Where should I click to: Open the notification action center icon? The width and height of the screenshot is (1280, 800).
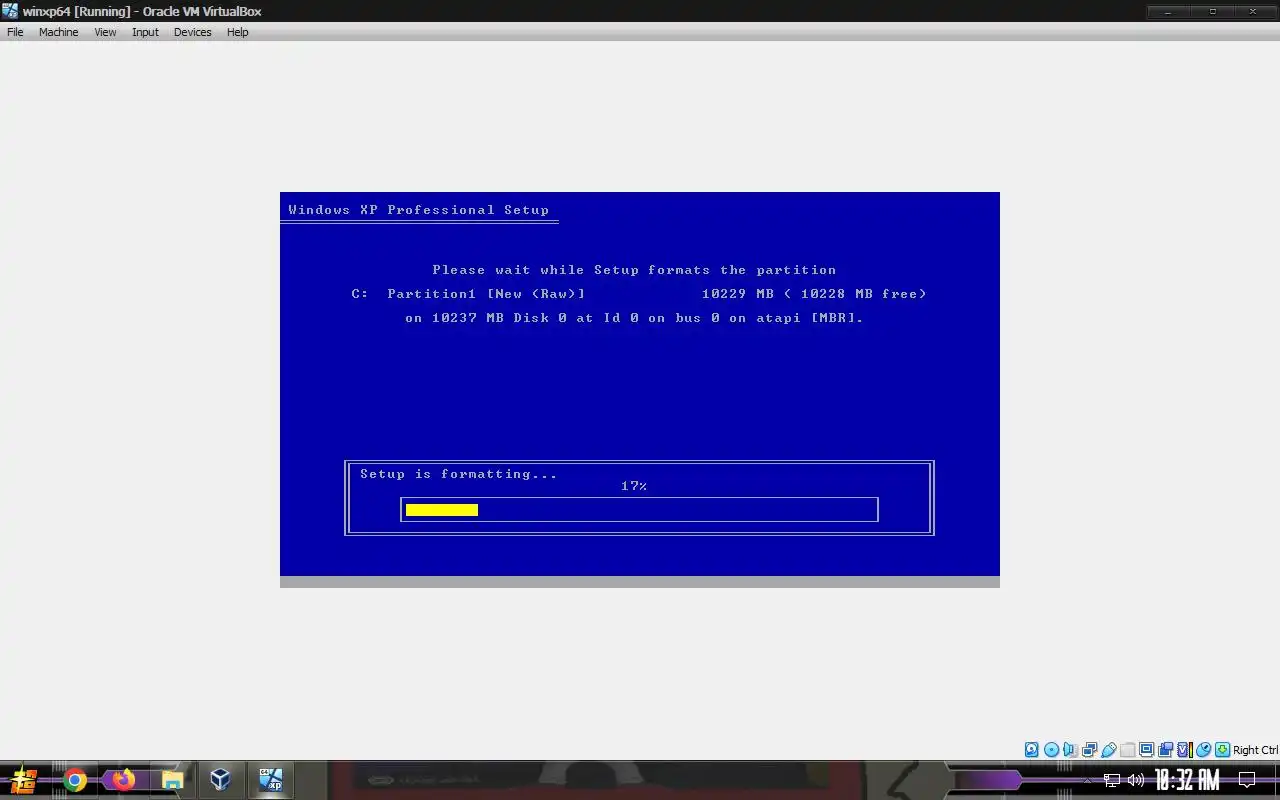coord(1247,780)
